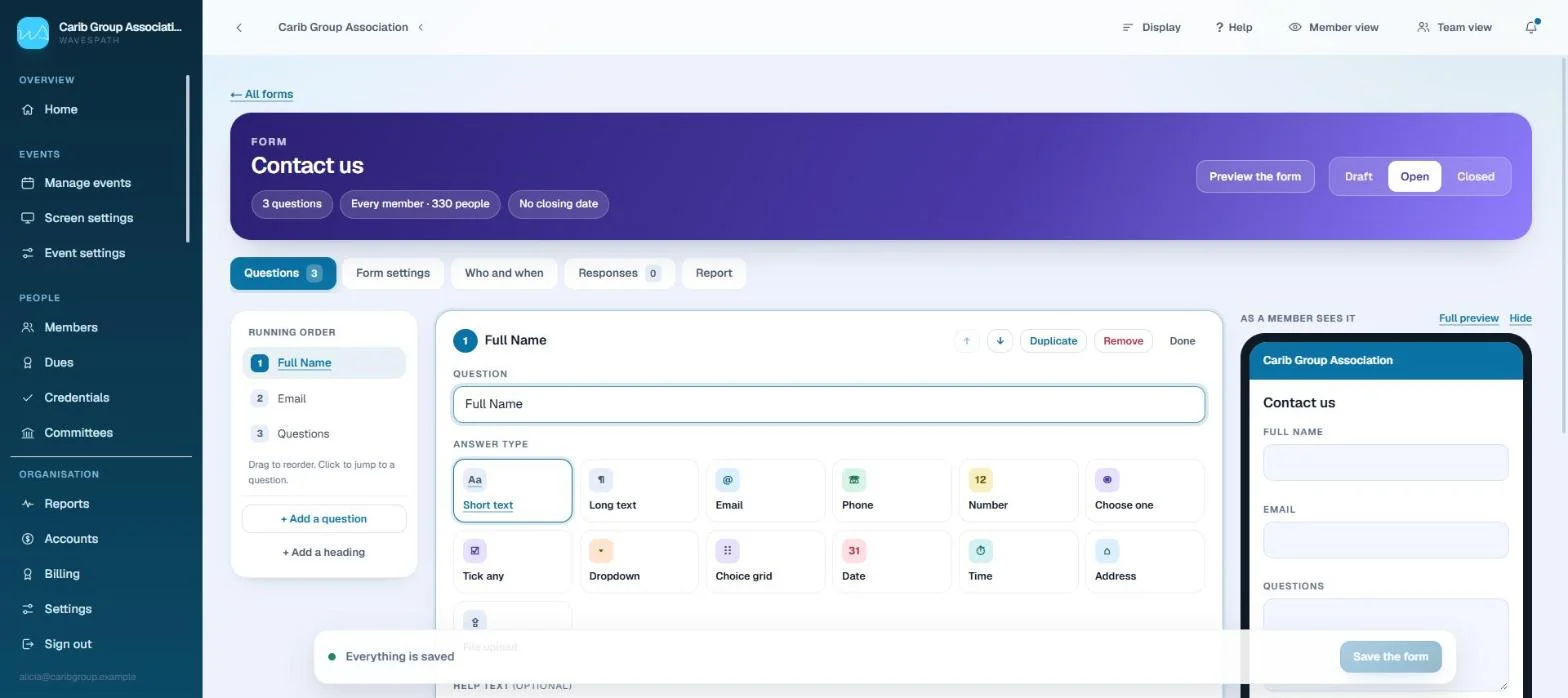Image resolution: width=1568 pixels, height=698 pixels.
Task: Click Save the form button
Action: (x=1390, y=657)
